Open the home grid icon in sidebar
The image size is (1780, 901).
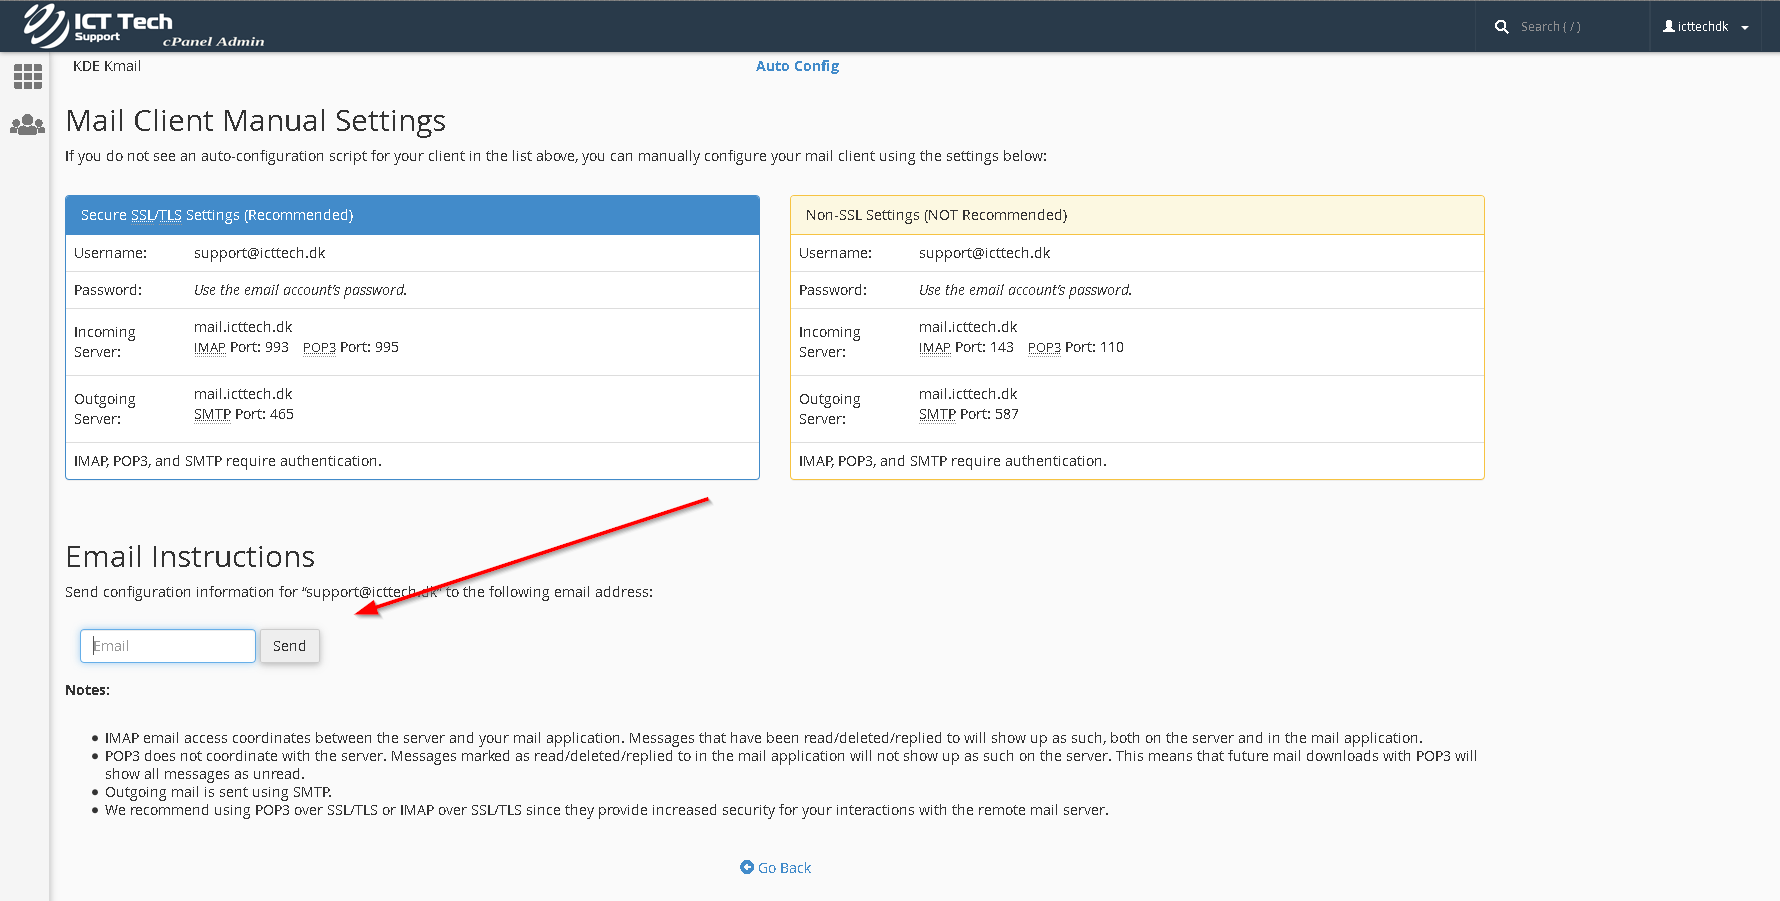27,76
